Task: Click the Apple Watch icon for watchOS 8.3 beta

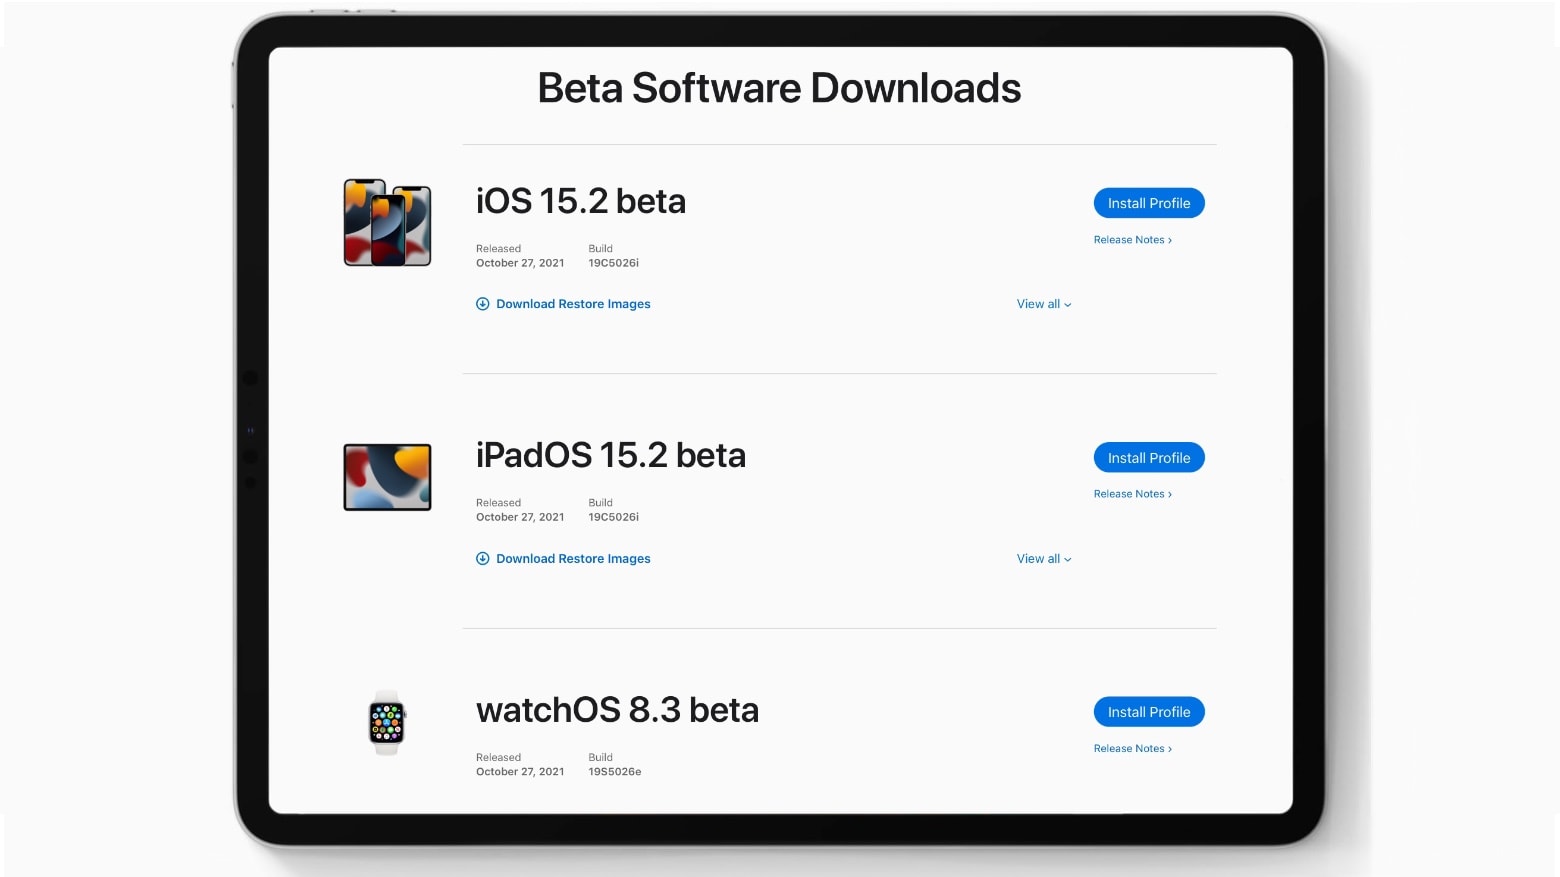Action: pos(387,723)
